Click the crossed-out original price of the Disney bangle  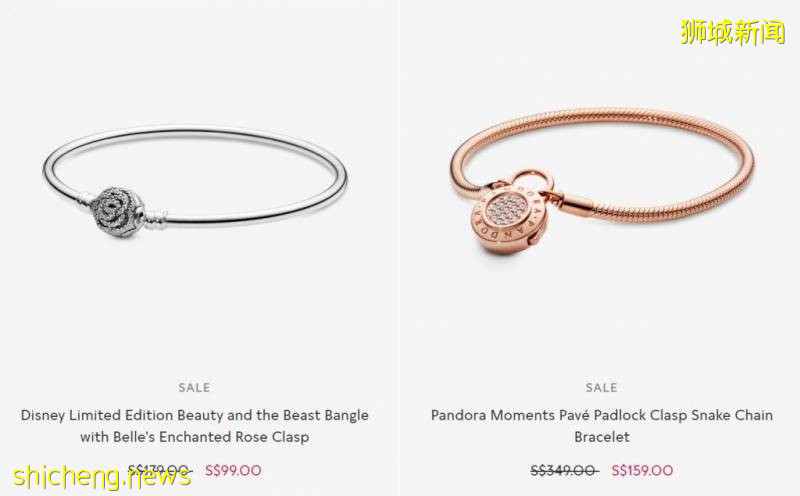click(x=160, y=470)
